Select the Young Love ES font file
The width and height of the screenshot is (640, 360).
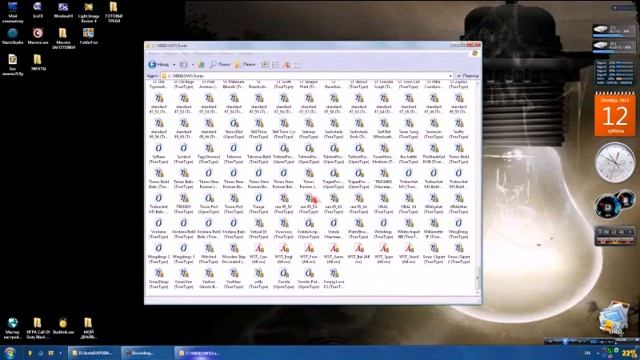pyautogui.click(x=334, y=279)
